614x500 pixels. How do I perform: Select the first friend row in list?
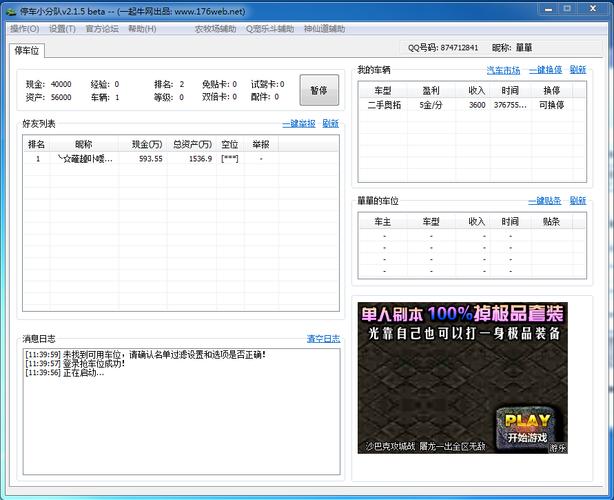pos(150,159)
